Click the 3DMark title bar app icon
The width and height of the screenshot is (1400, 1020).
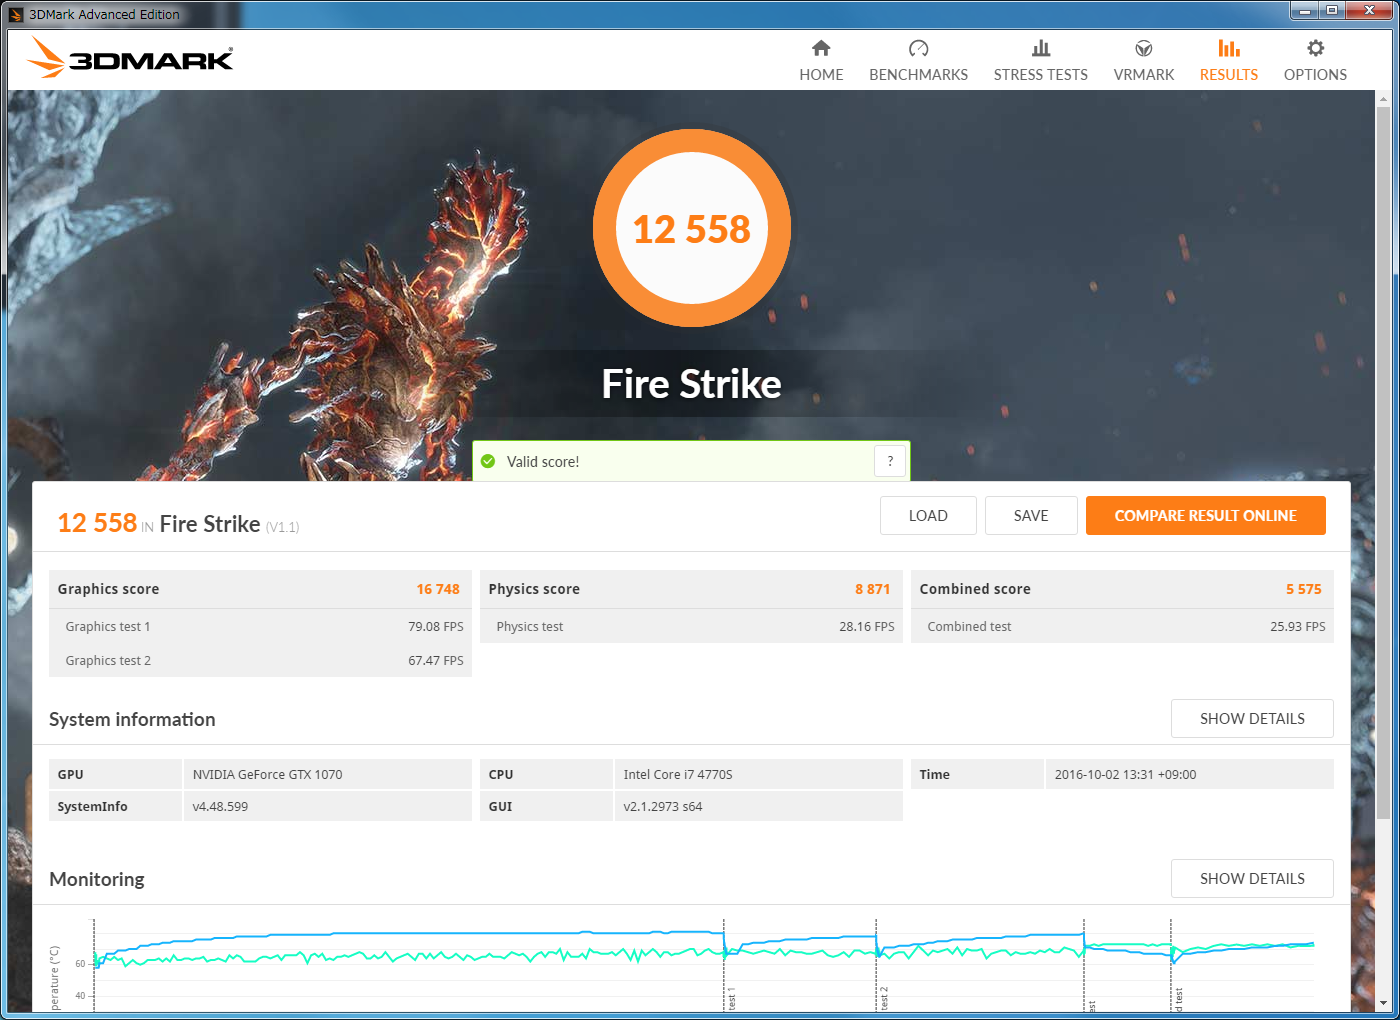[15, 14]
